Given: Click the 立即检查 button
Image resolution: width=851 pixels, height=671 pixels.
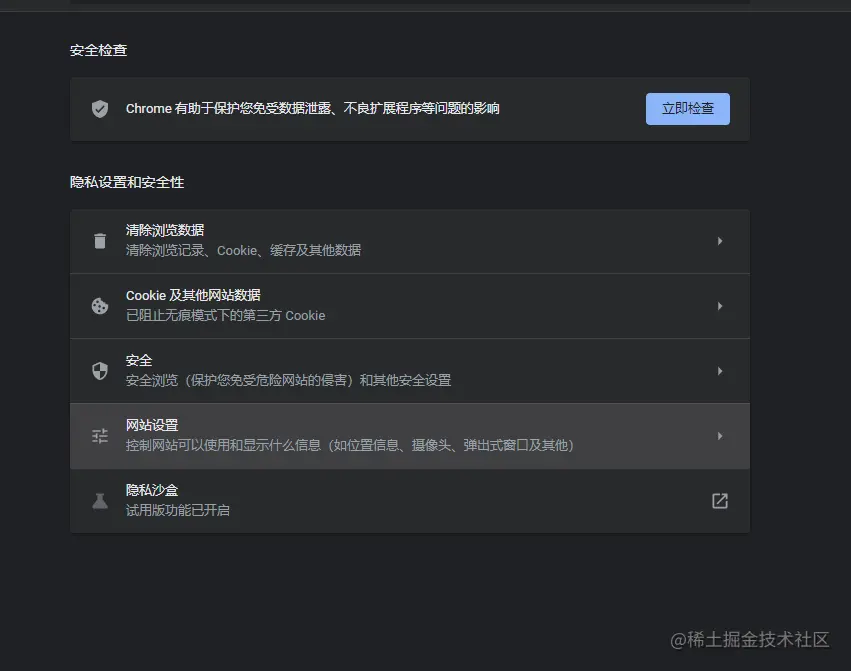Looking at the screenshot, I should 687,108.
